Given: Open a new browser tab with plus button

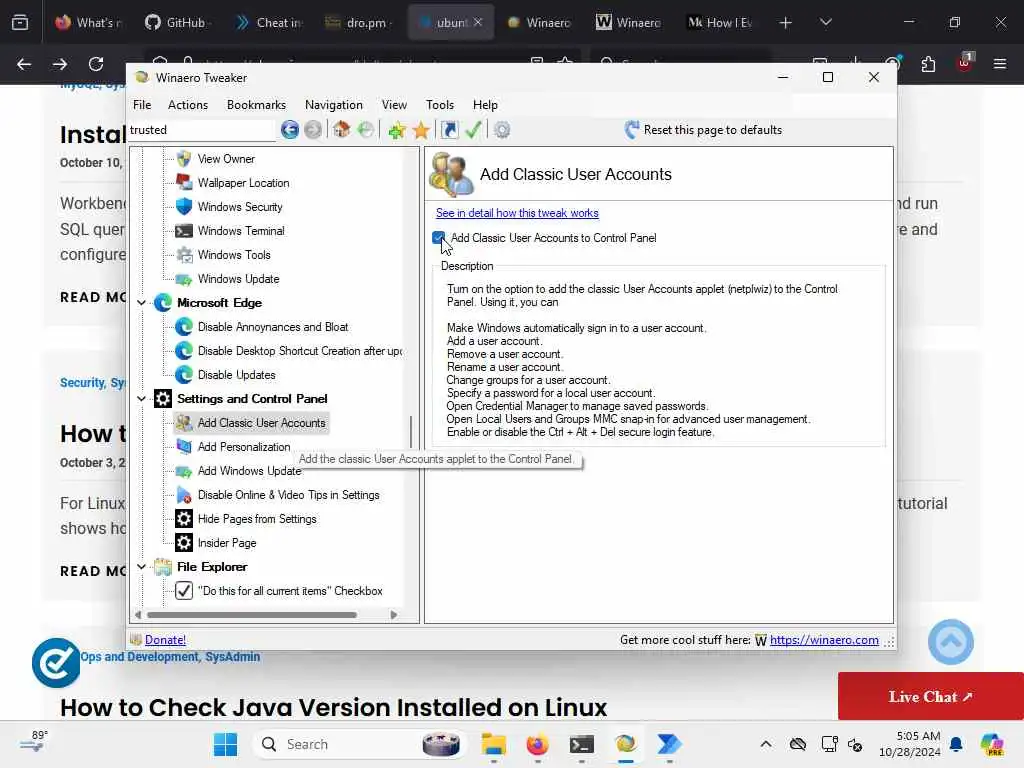Looking at the screenshot, I should [x=785, y=23].
